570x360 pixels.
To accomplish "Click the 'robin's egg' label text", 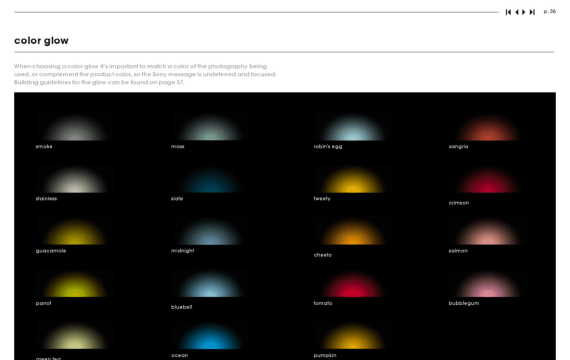I will (x=328, y=147).
